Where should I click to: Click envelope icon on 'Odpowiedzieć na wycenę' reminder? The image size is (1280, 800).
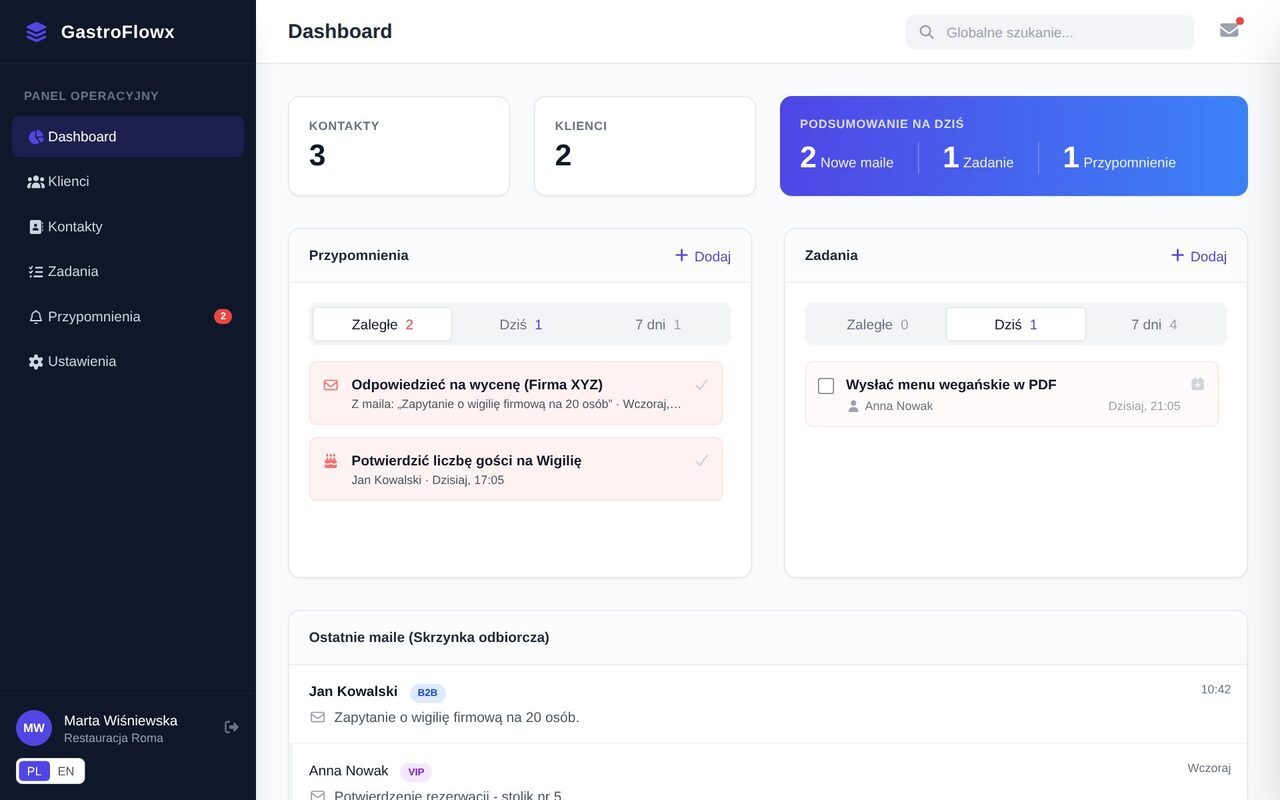pos(331,385)
